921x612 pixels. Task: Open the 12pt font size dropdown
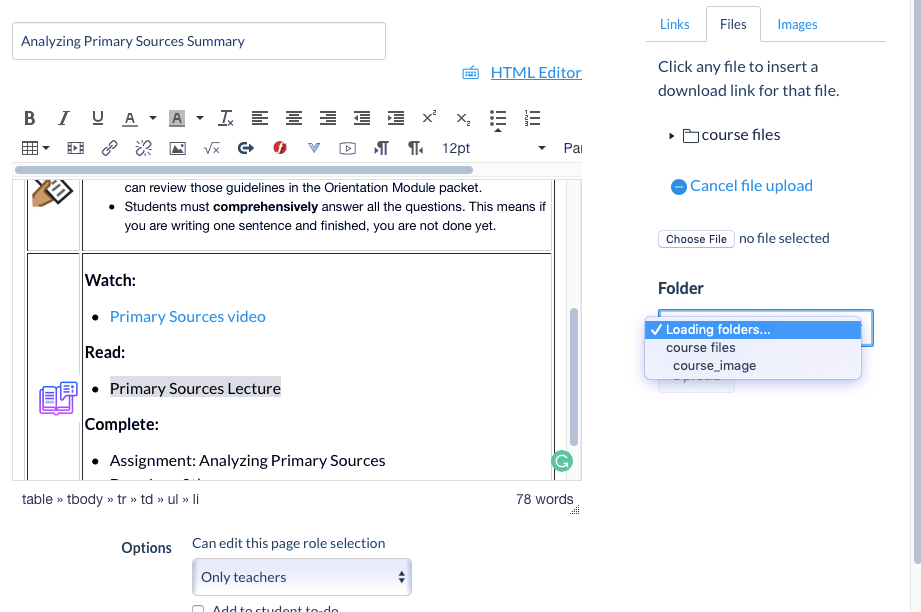[x=494, y=148]
